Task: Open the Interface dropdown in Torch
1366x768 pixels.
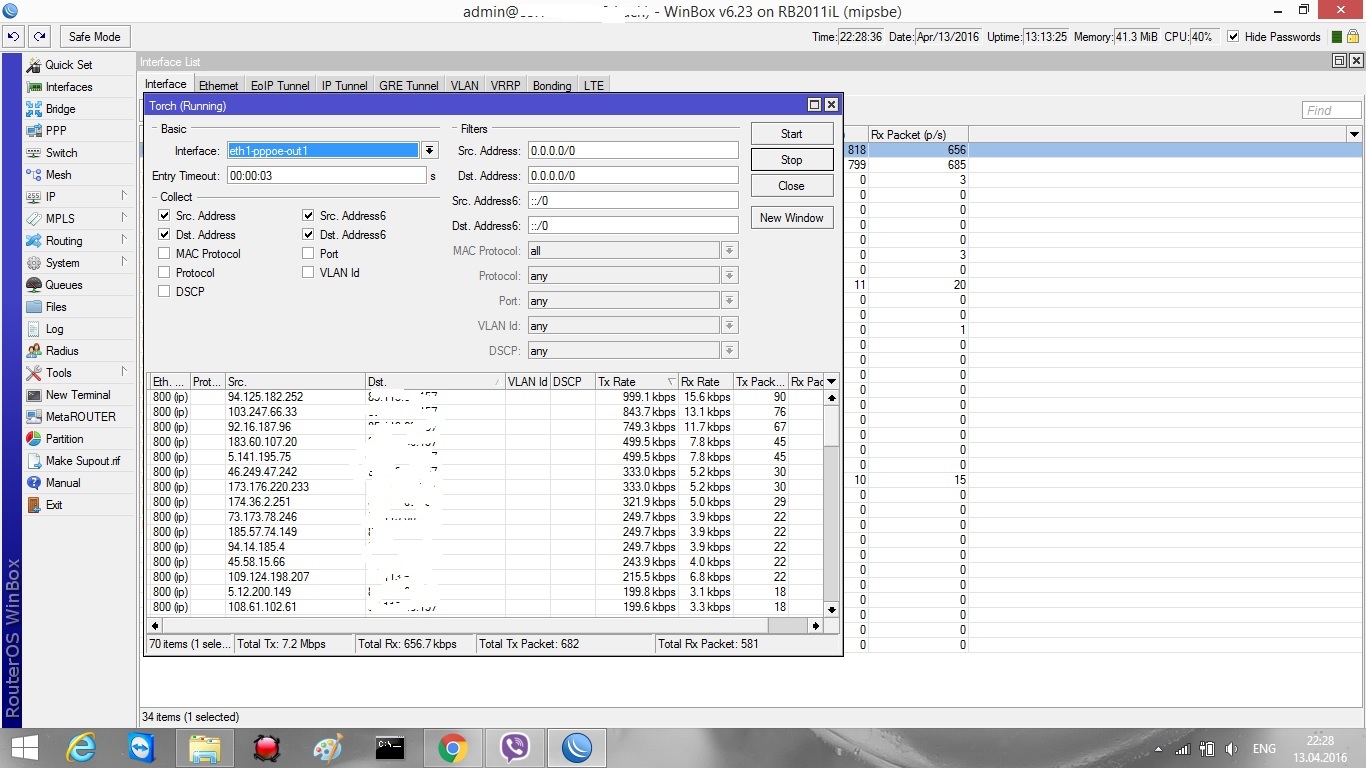Action: [430, 151]
